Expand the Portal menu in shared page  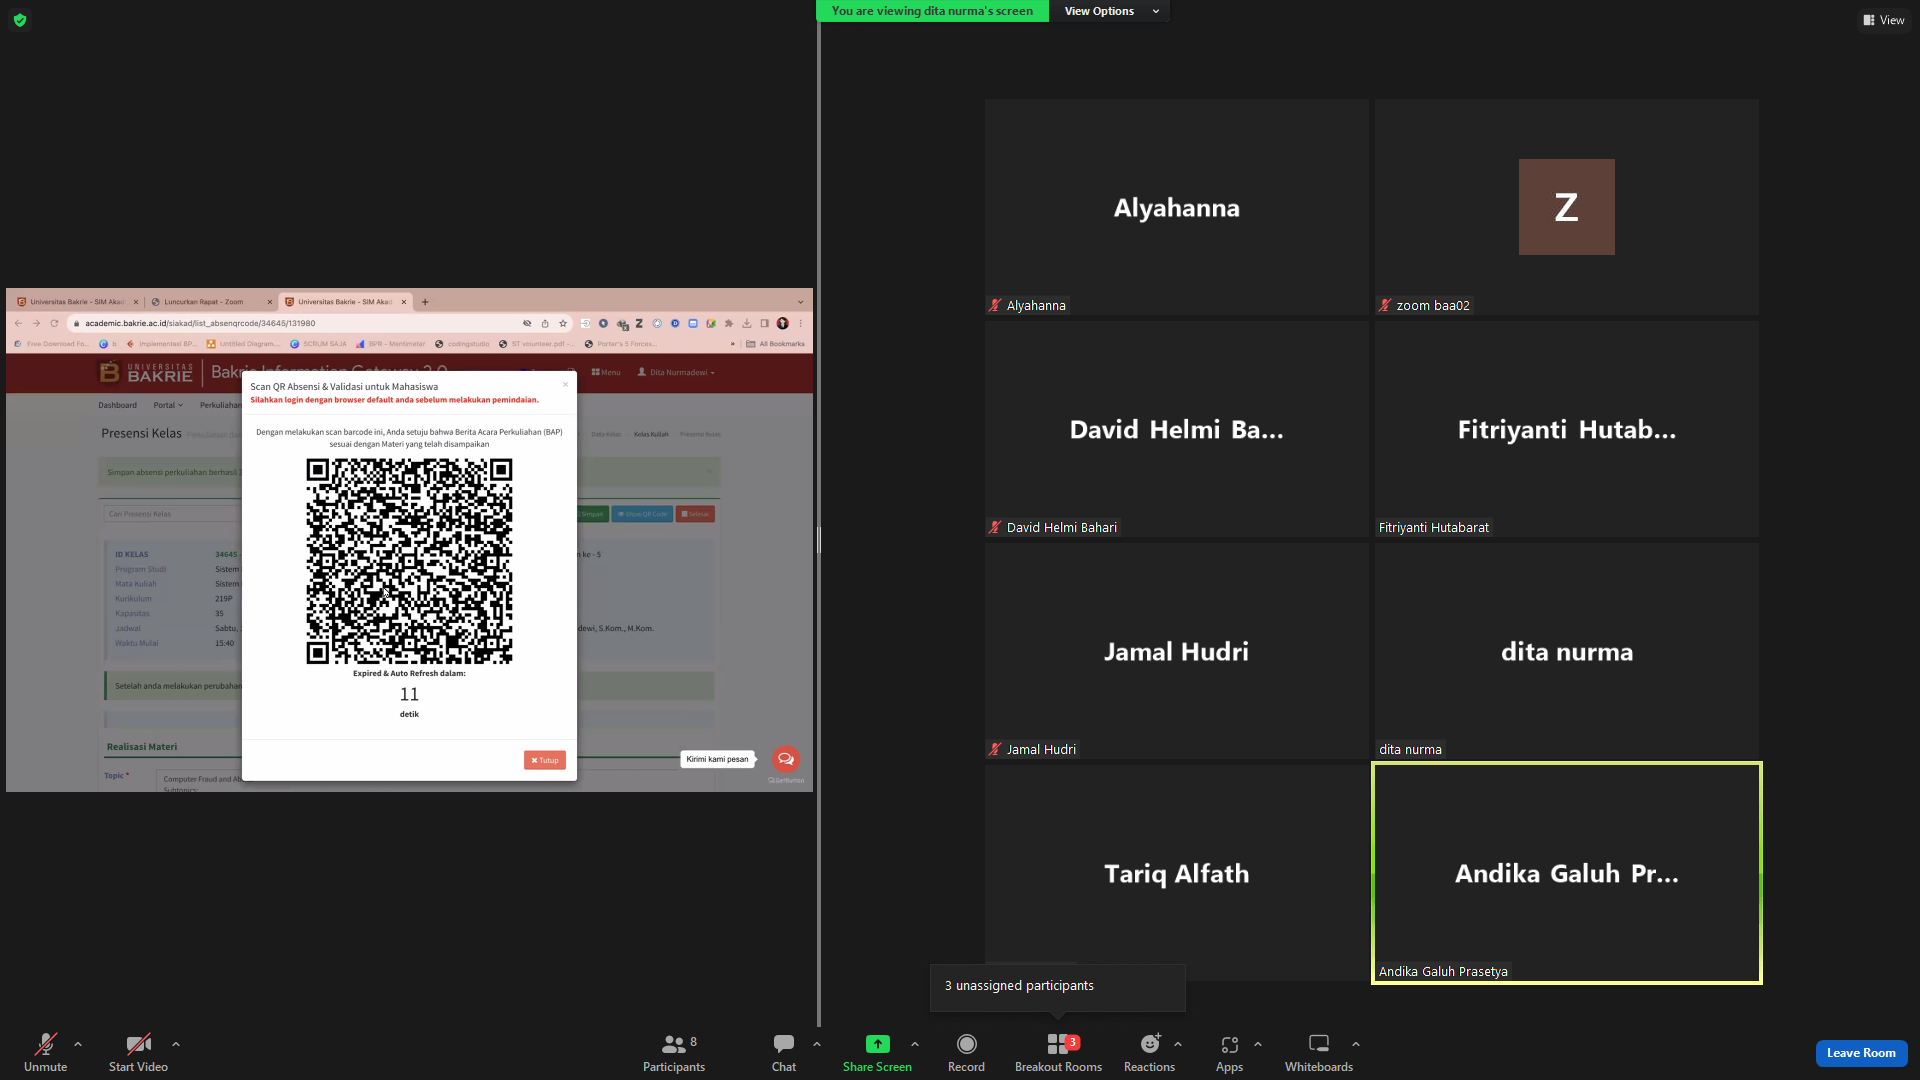(x=168, y=405)
